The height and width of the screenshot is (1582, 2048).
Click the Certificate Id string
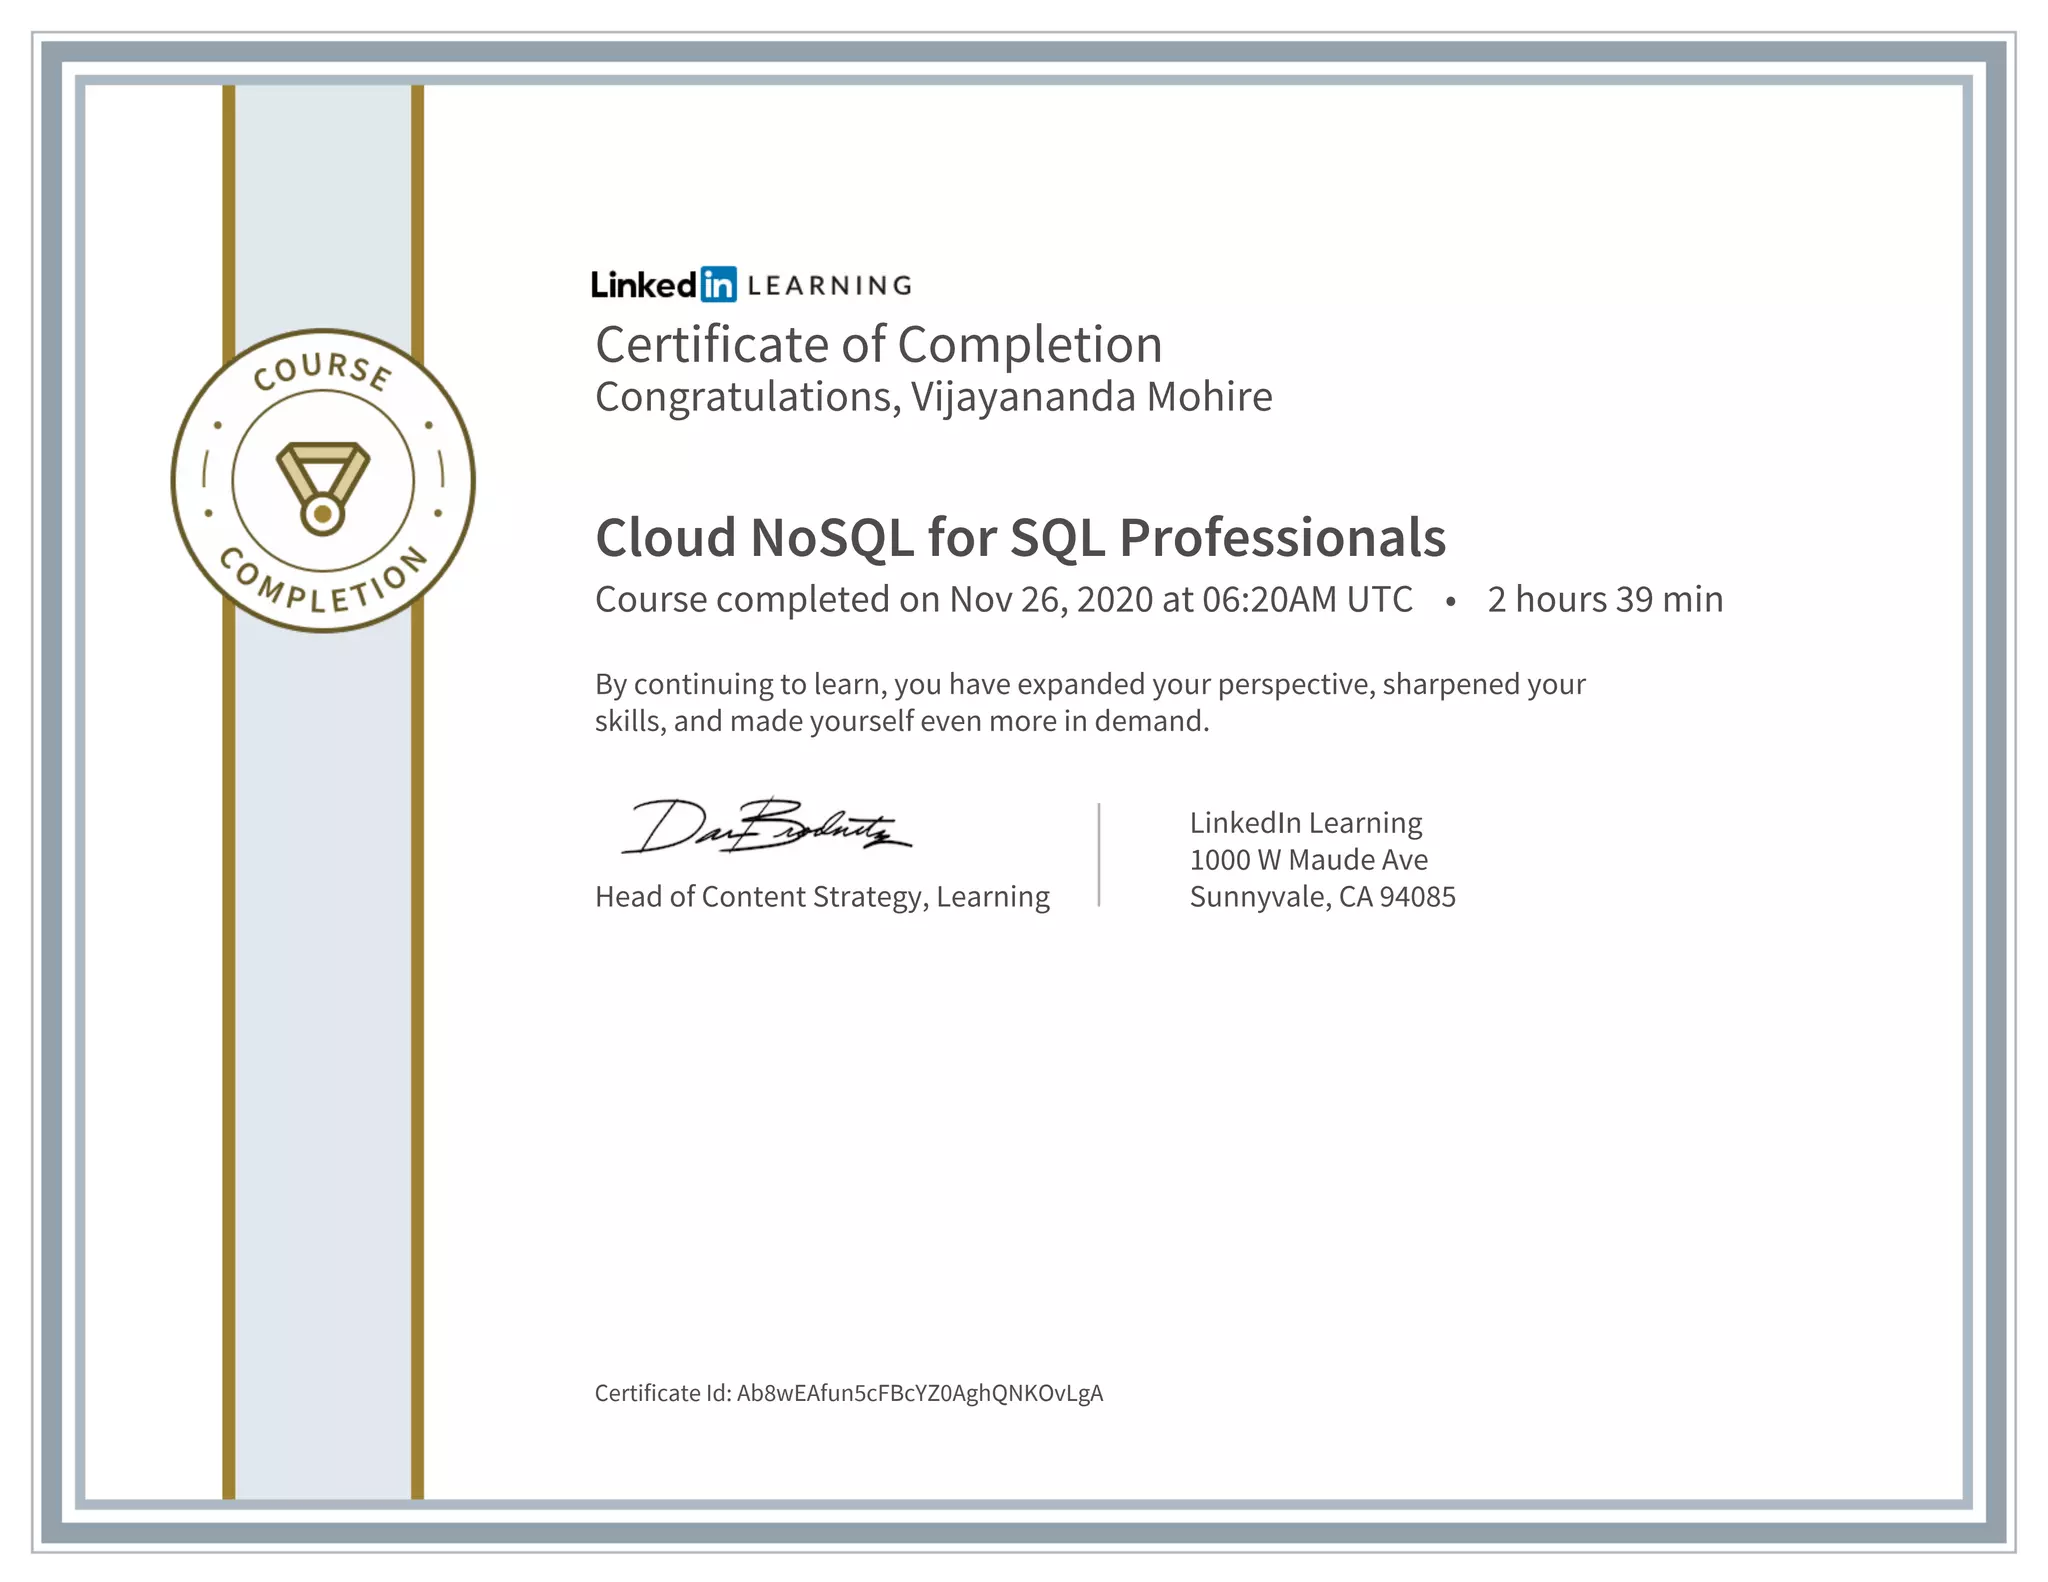[x=919, y=1393]
